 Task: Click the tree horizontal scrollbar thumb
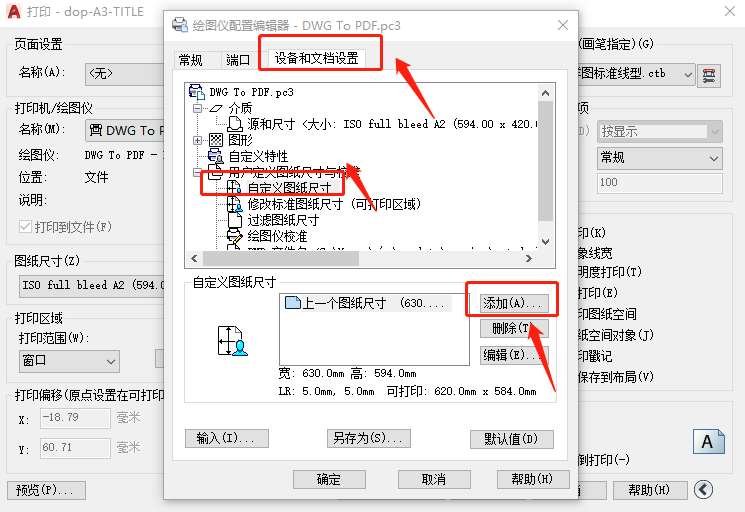pos(281,259)
